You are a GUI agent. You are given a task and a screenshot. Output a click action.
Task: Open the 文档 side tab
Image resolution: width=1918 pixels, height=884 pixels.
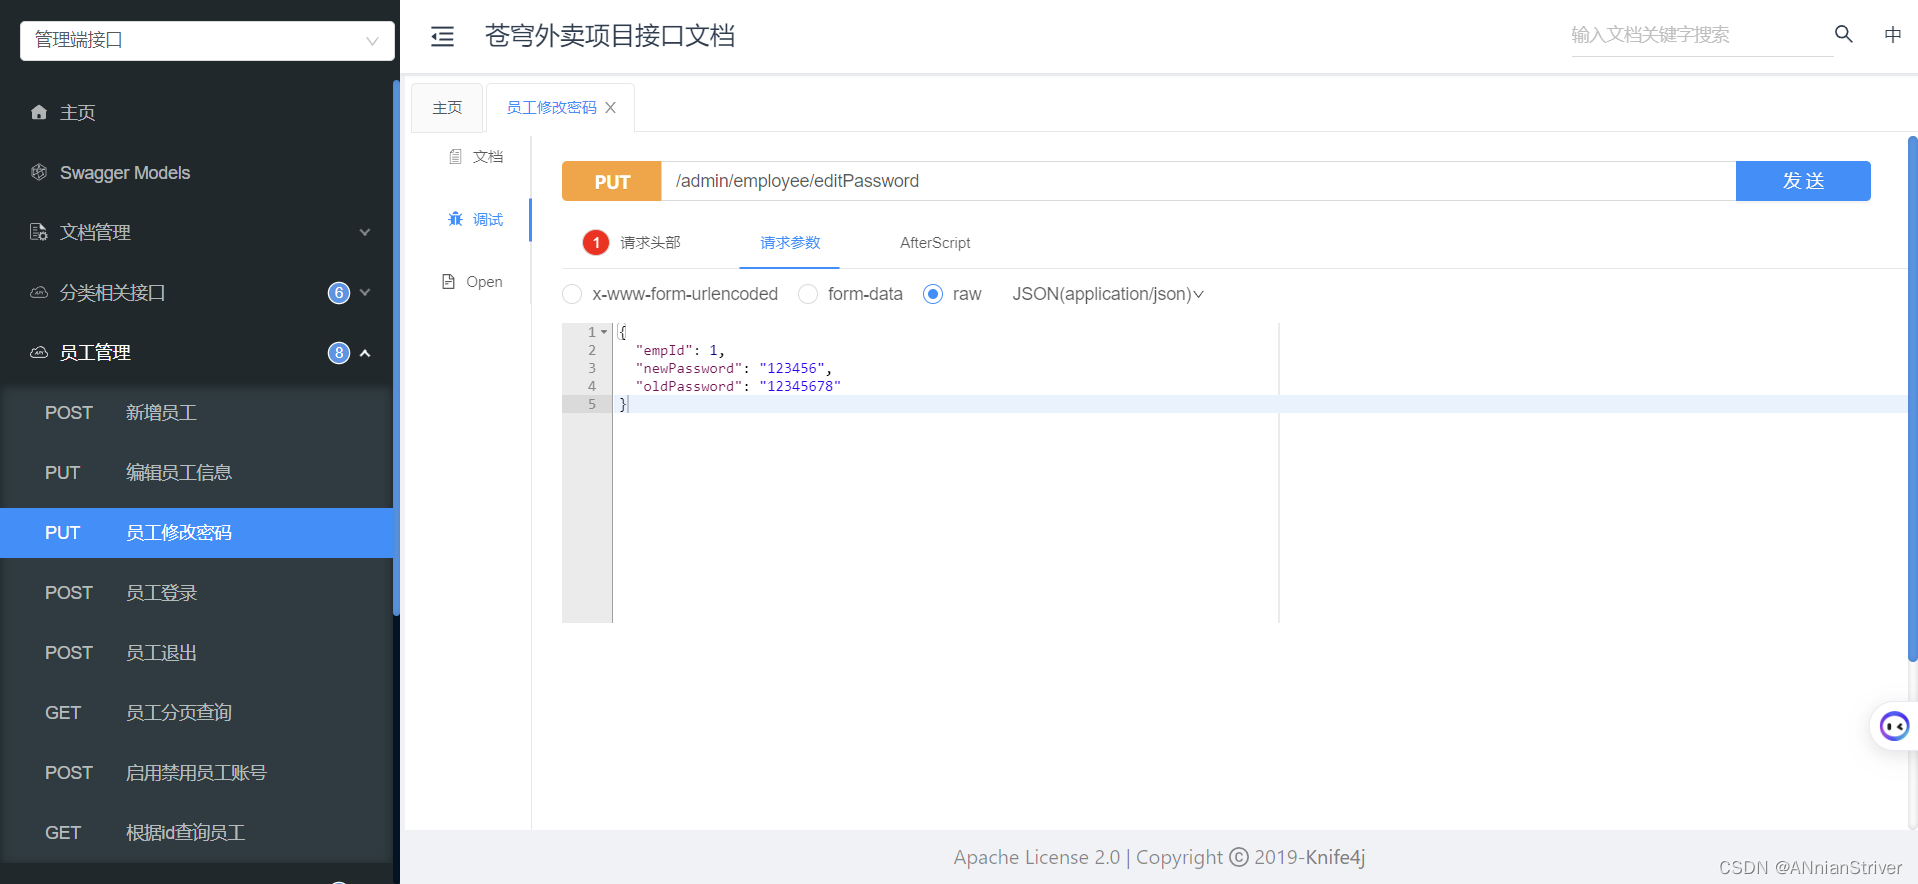click(x=476, y=156)
